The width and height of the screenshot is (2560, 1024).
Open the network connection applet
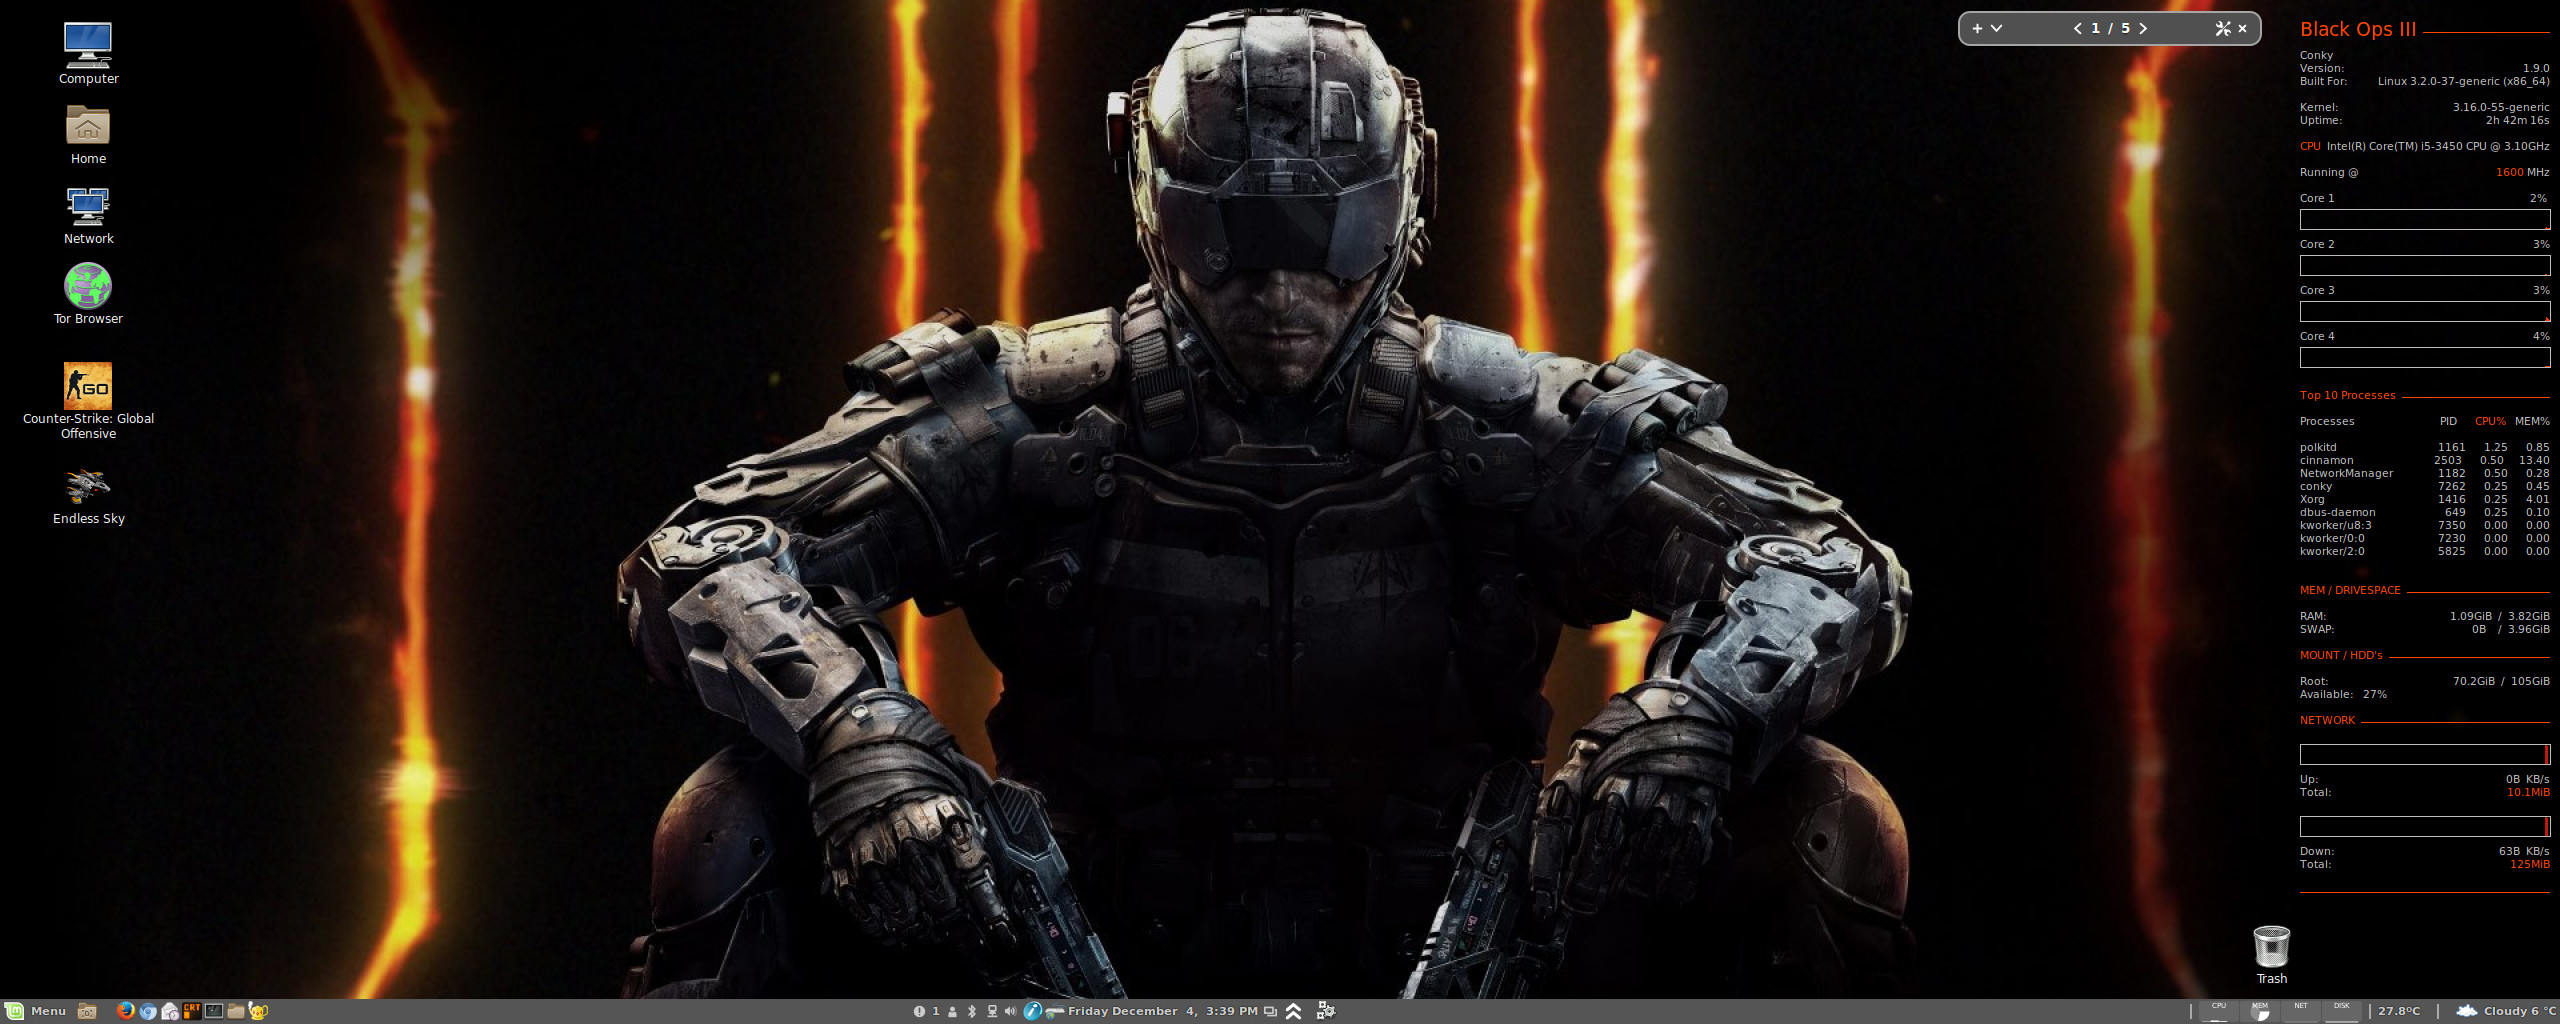click(x=992, y=1011)
